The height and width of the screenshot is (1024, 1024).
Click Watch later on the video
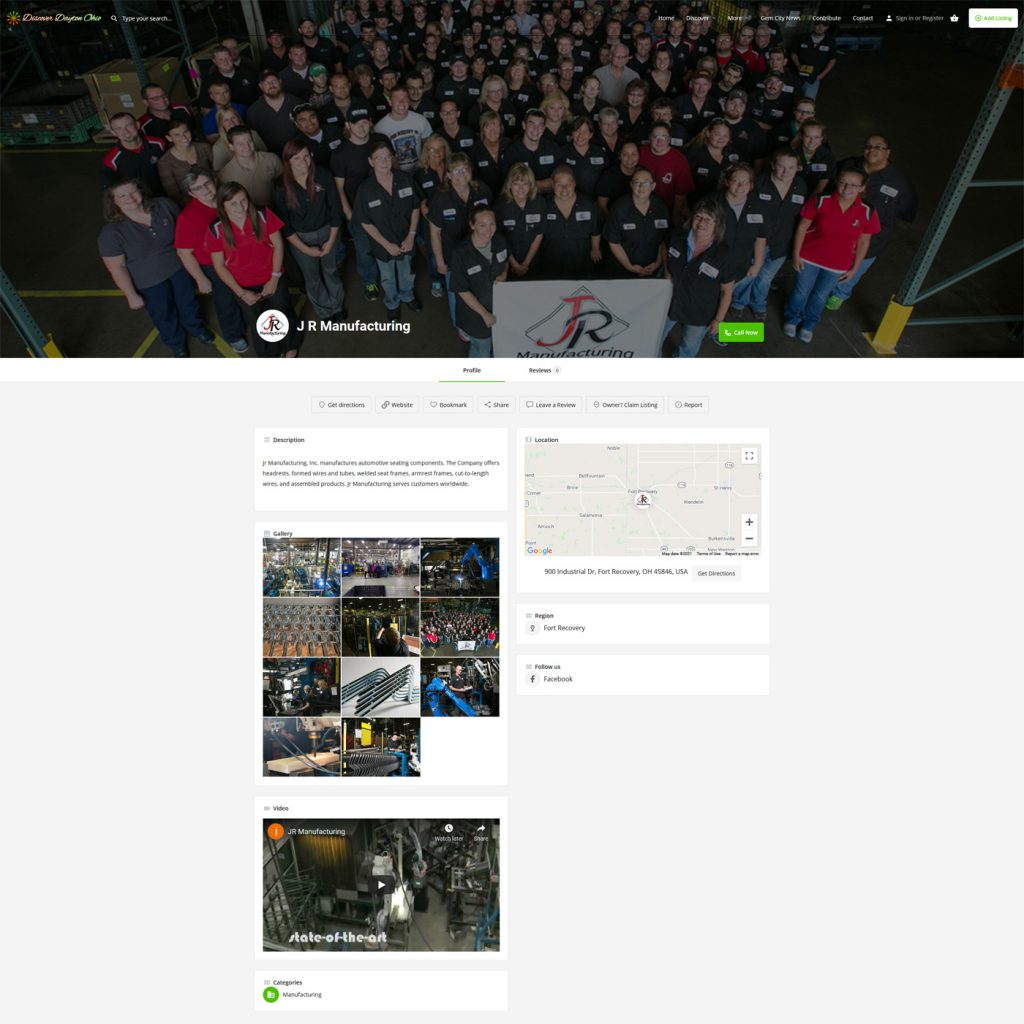point(449,832)
